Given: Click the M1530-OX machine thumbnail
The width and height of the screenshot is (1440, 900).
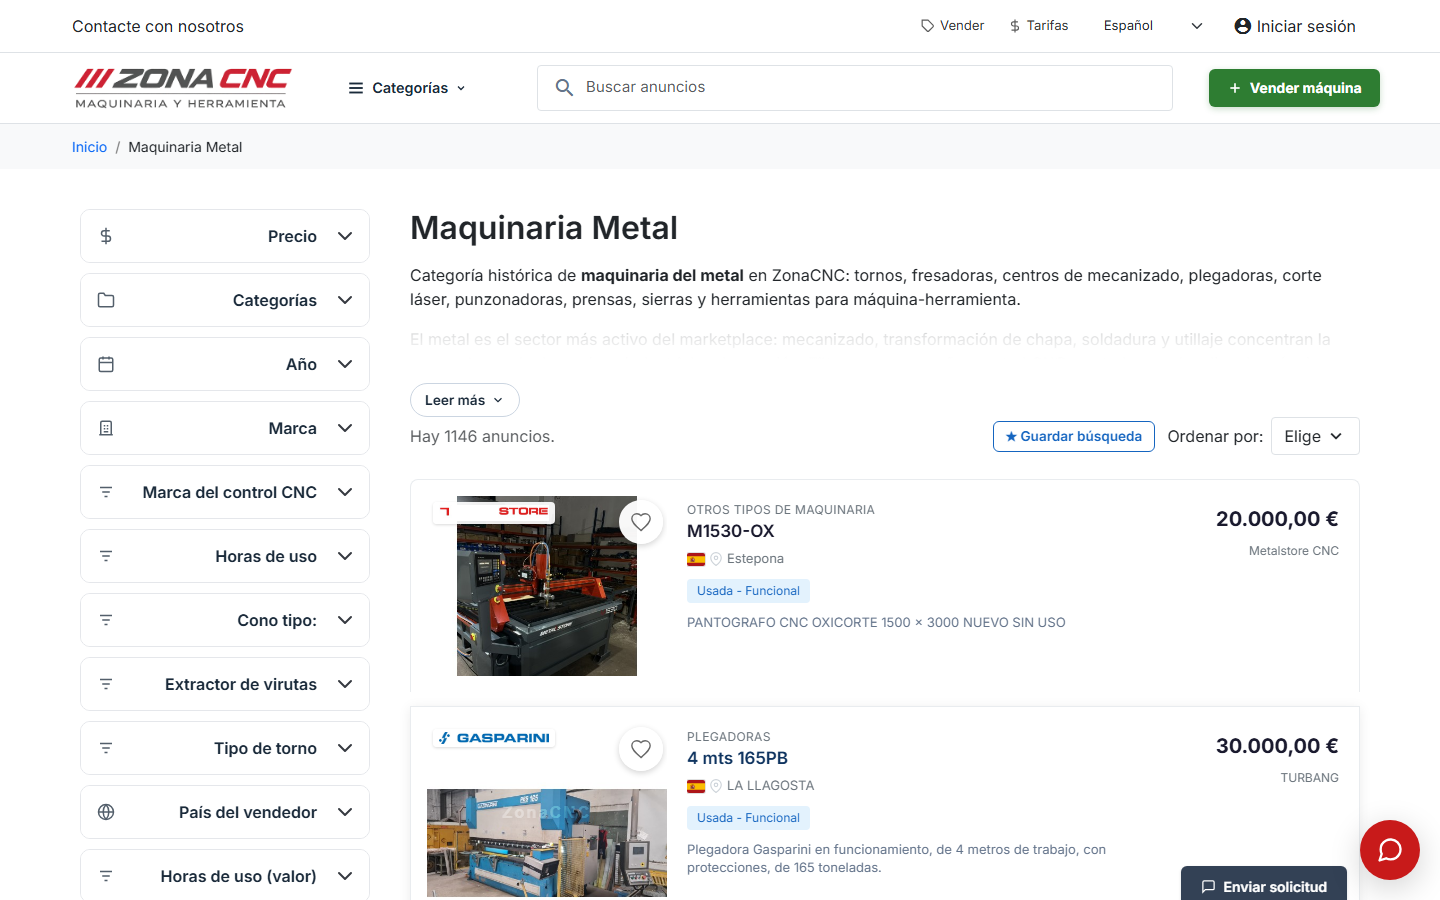Looking at the screenshot, I should (547, 586).
